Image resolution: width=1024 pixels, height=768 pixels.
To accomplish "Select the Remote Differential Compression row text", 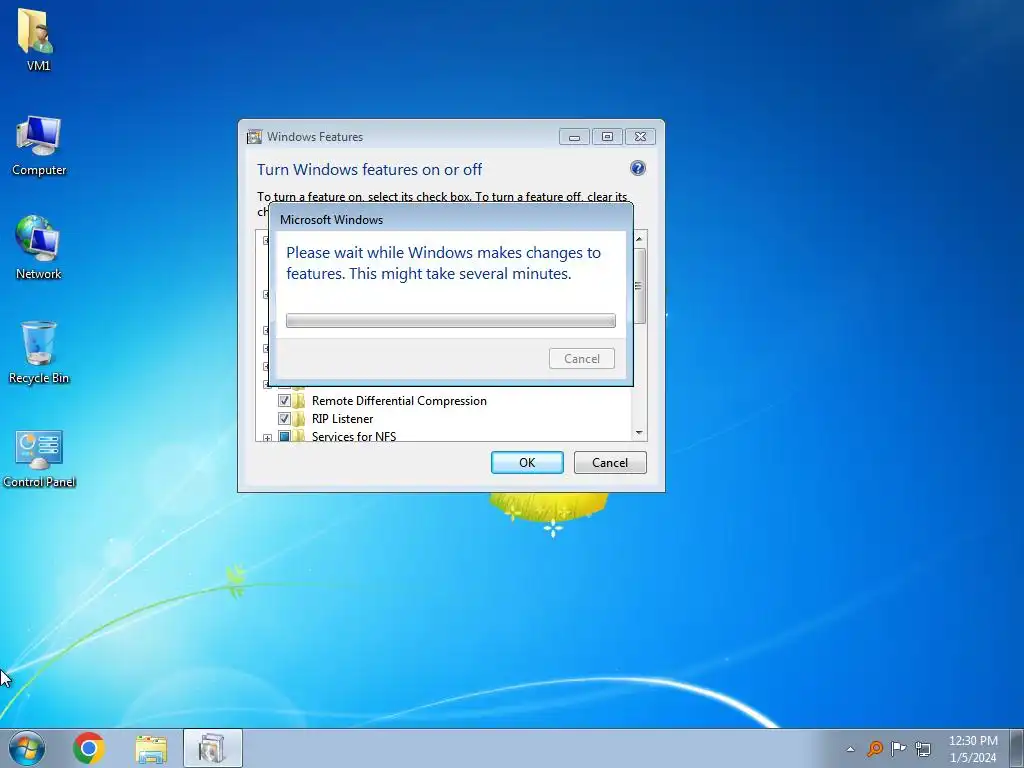I will [x=399, y=401].
